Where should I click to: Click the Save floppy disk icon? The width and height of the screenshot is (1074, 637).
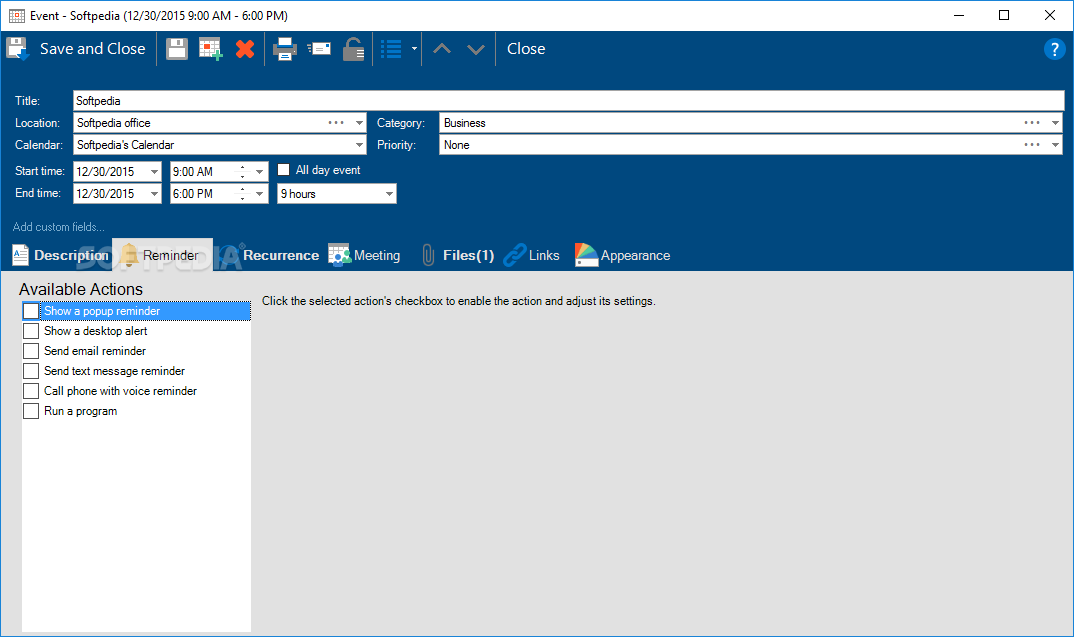click(177, 49)
